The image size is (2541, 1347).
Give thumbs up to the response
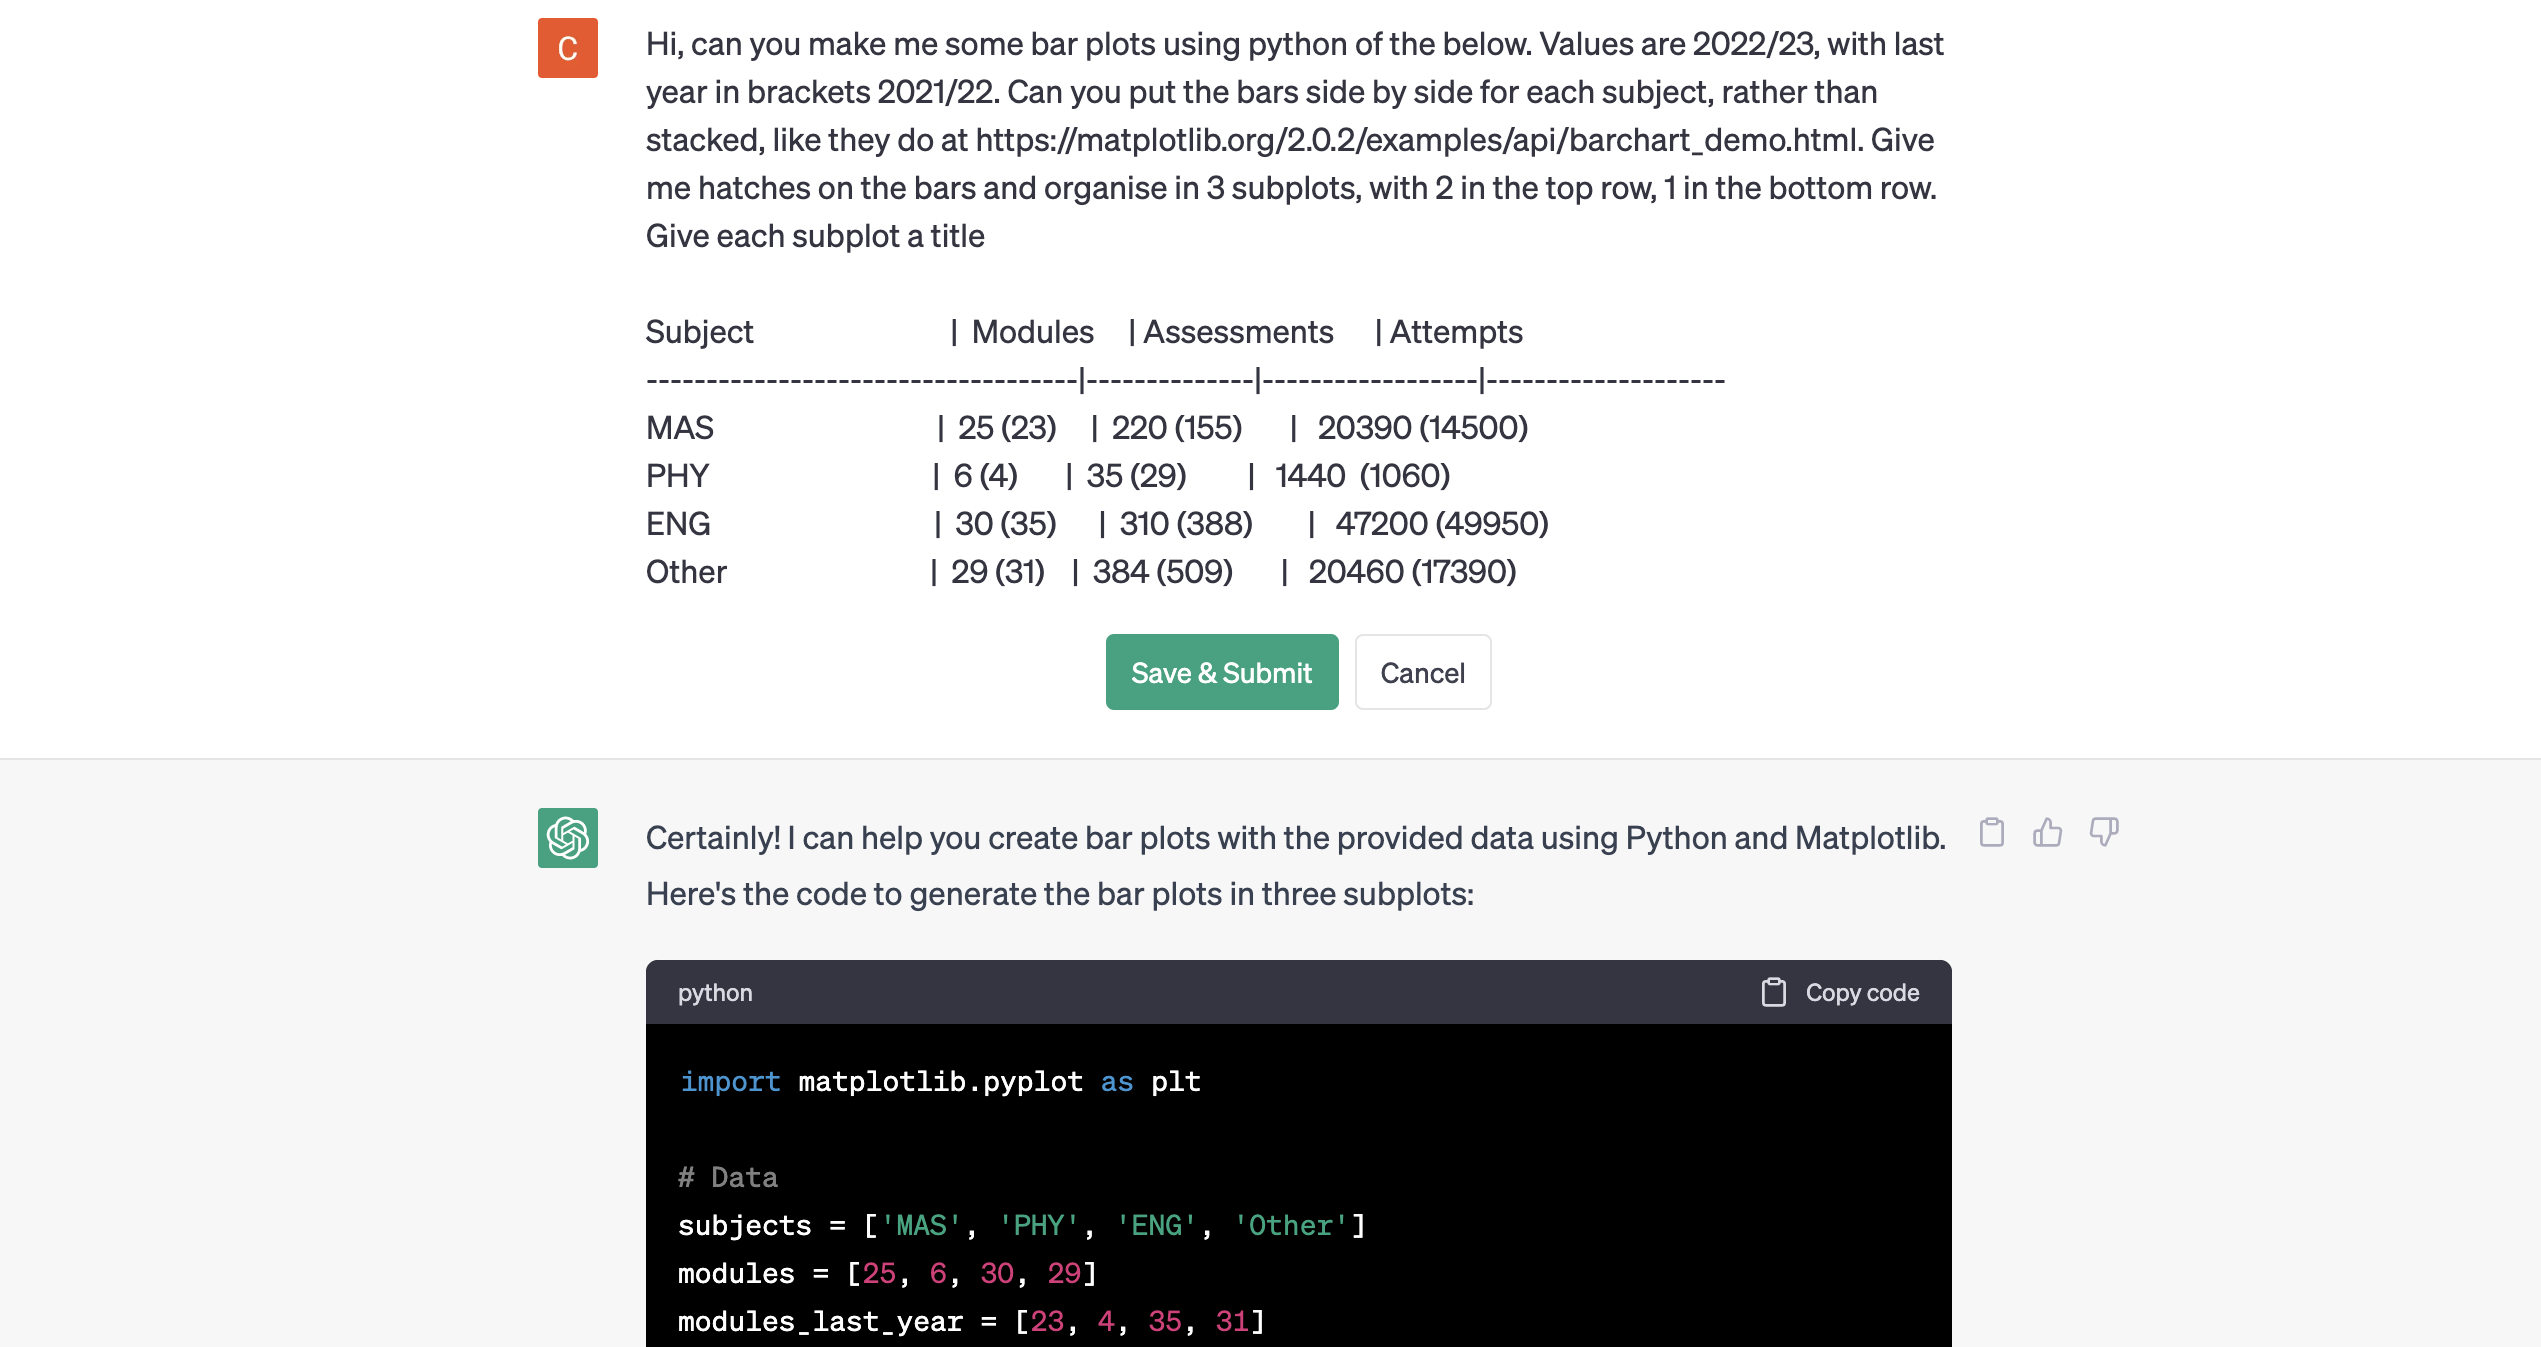click(x=2047, y=832)
